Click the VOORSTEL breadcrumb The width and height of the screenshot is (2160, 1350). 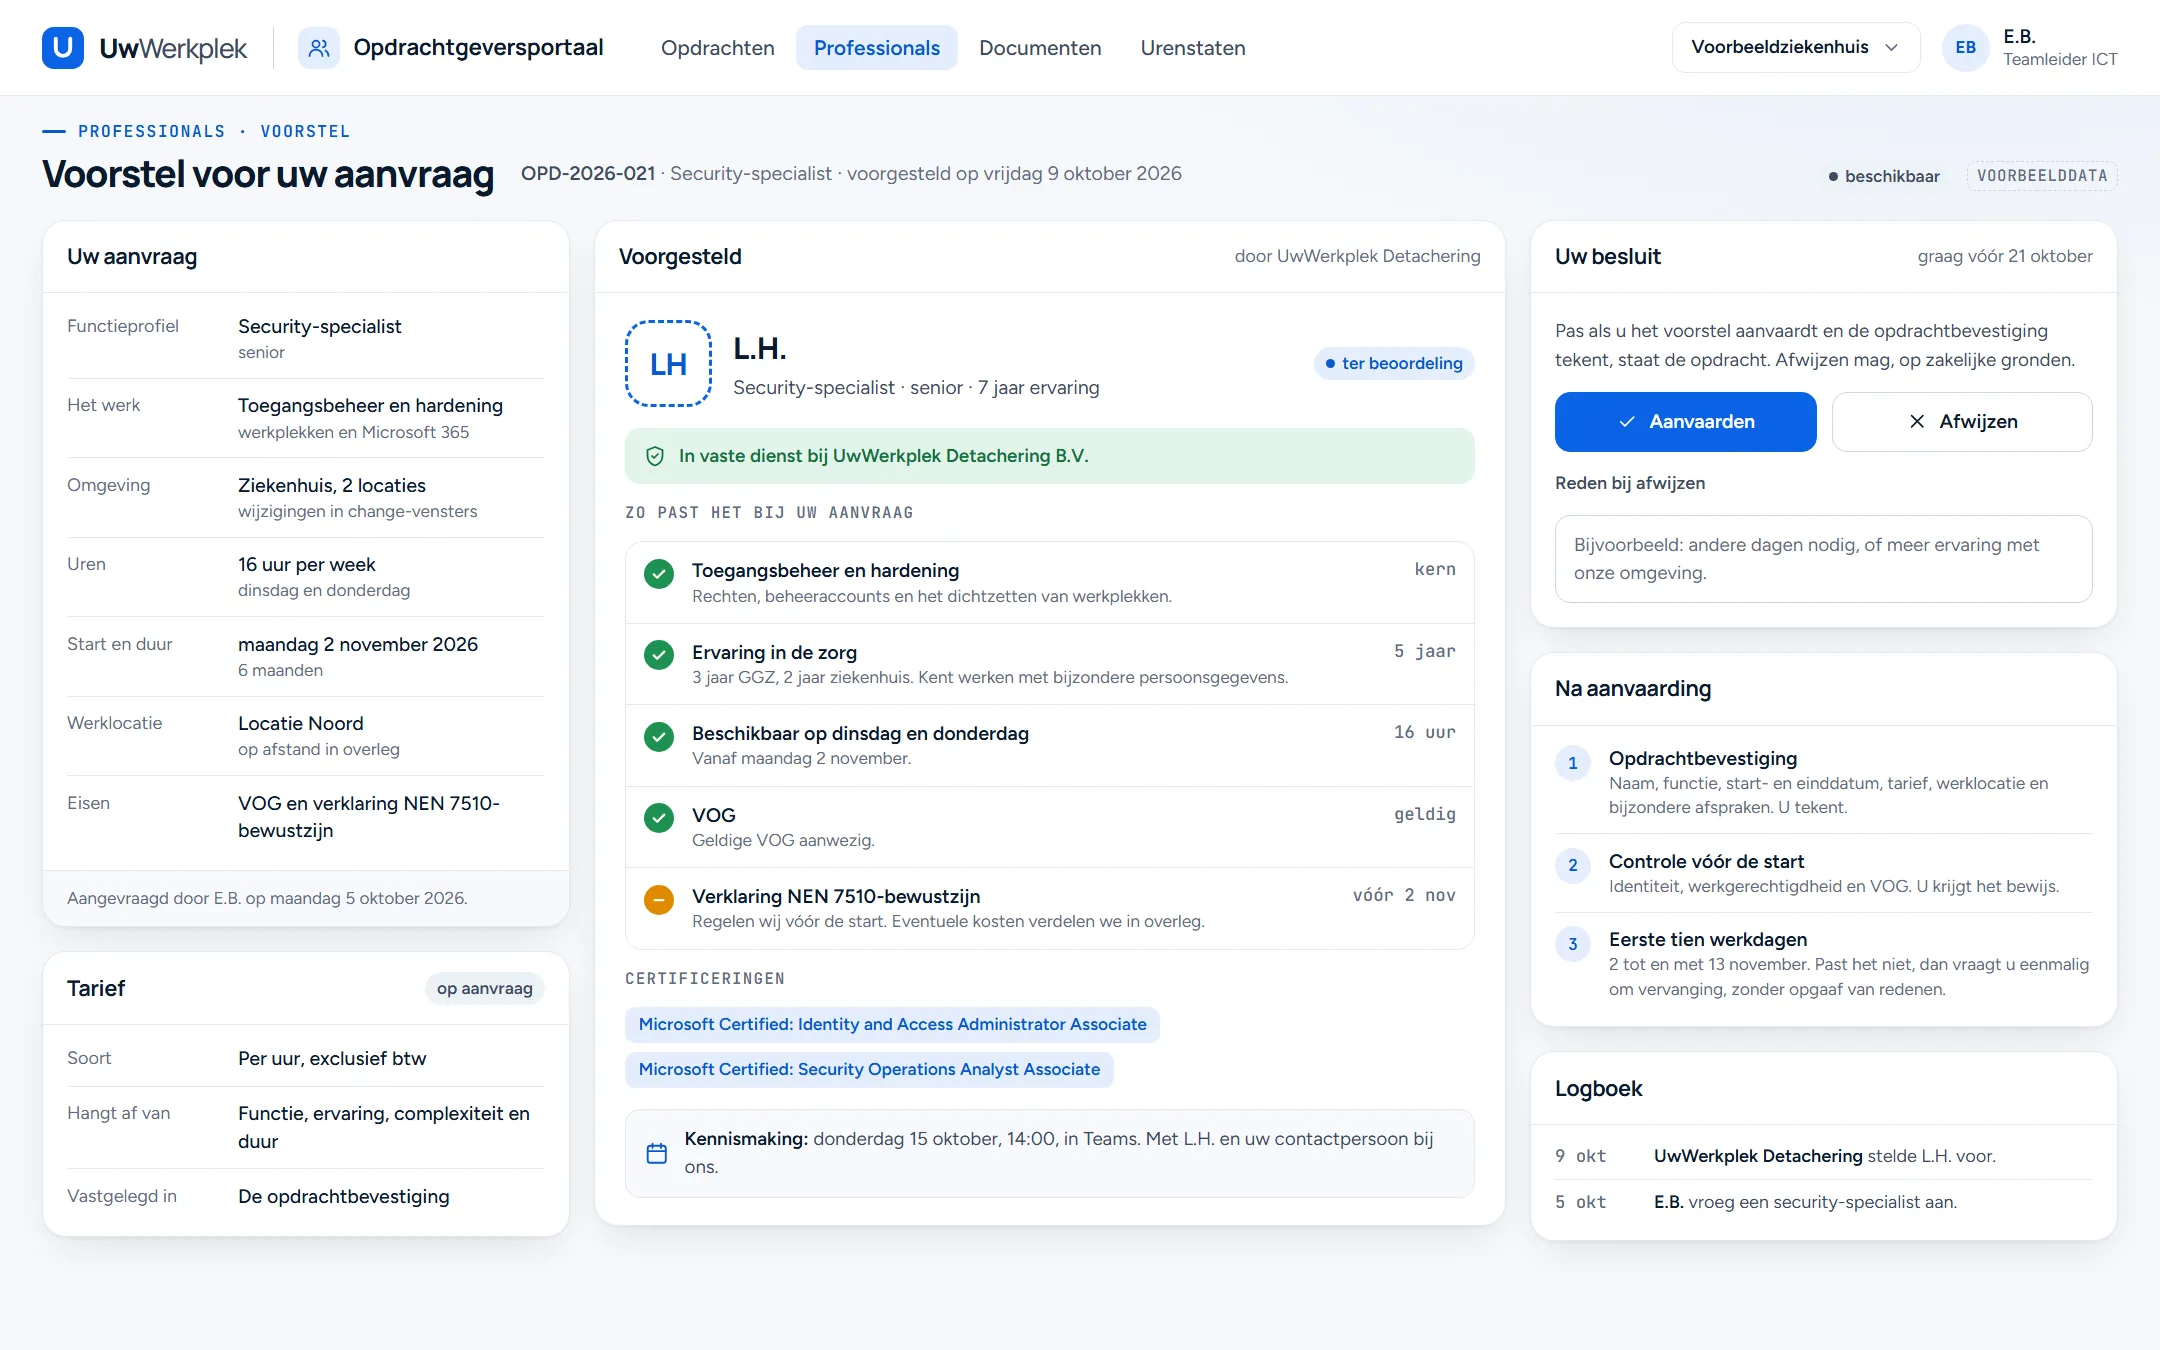click(x=305, y=131)
